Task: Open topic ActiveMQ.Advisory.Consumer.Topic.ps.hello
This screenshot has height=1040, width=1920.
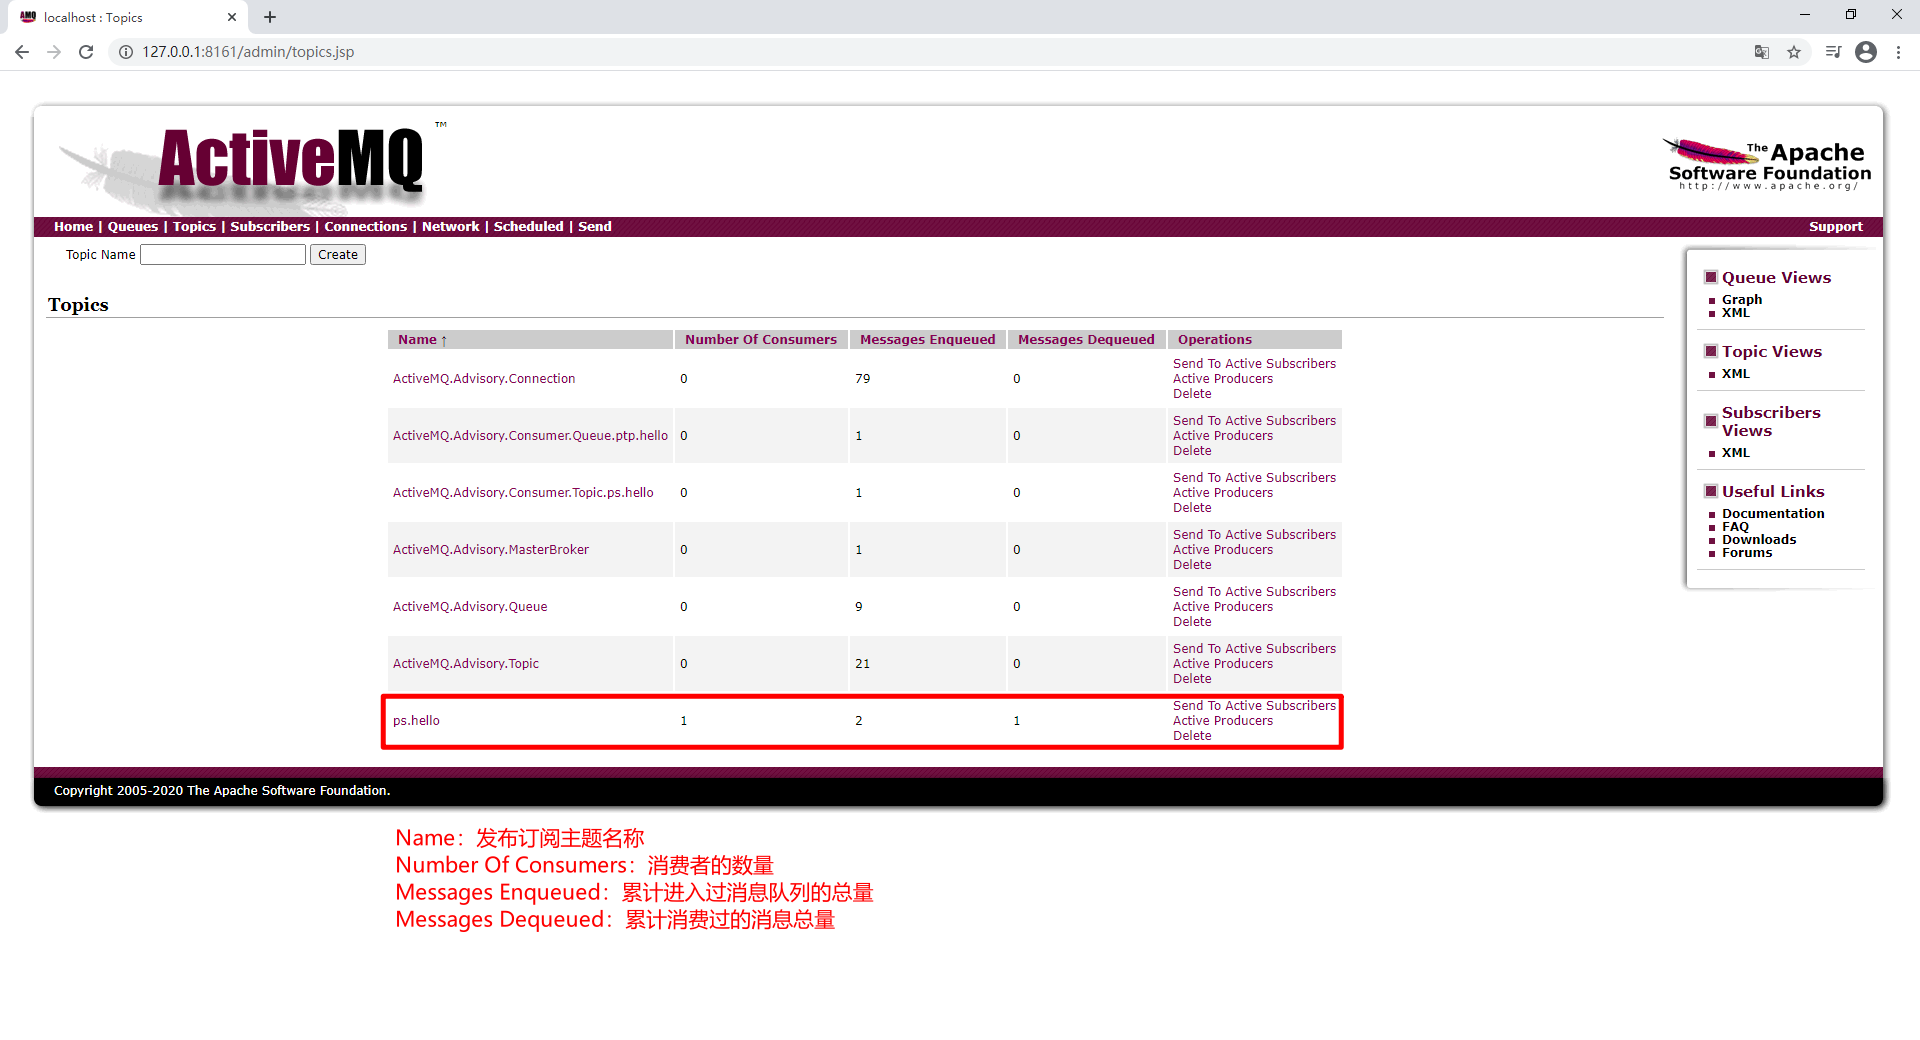Action: pyautogui.click(x=523, y=493)
